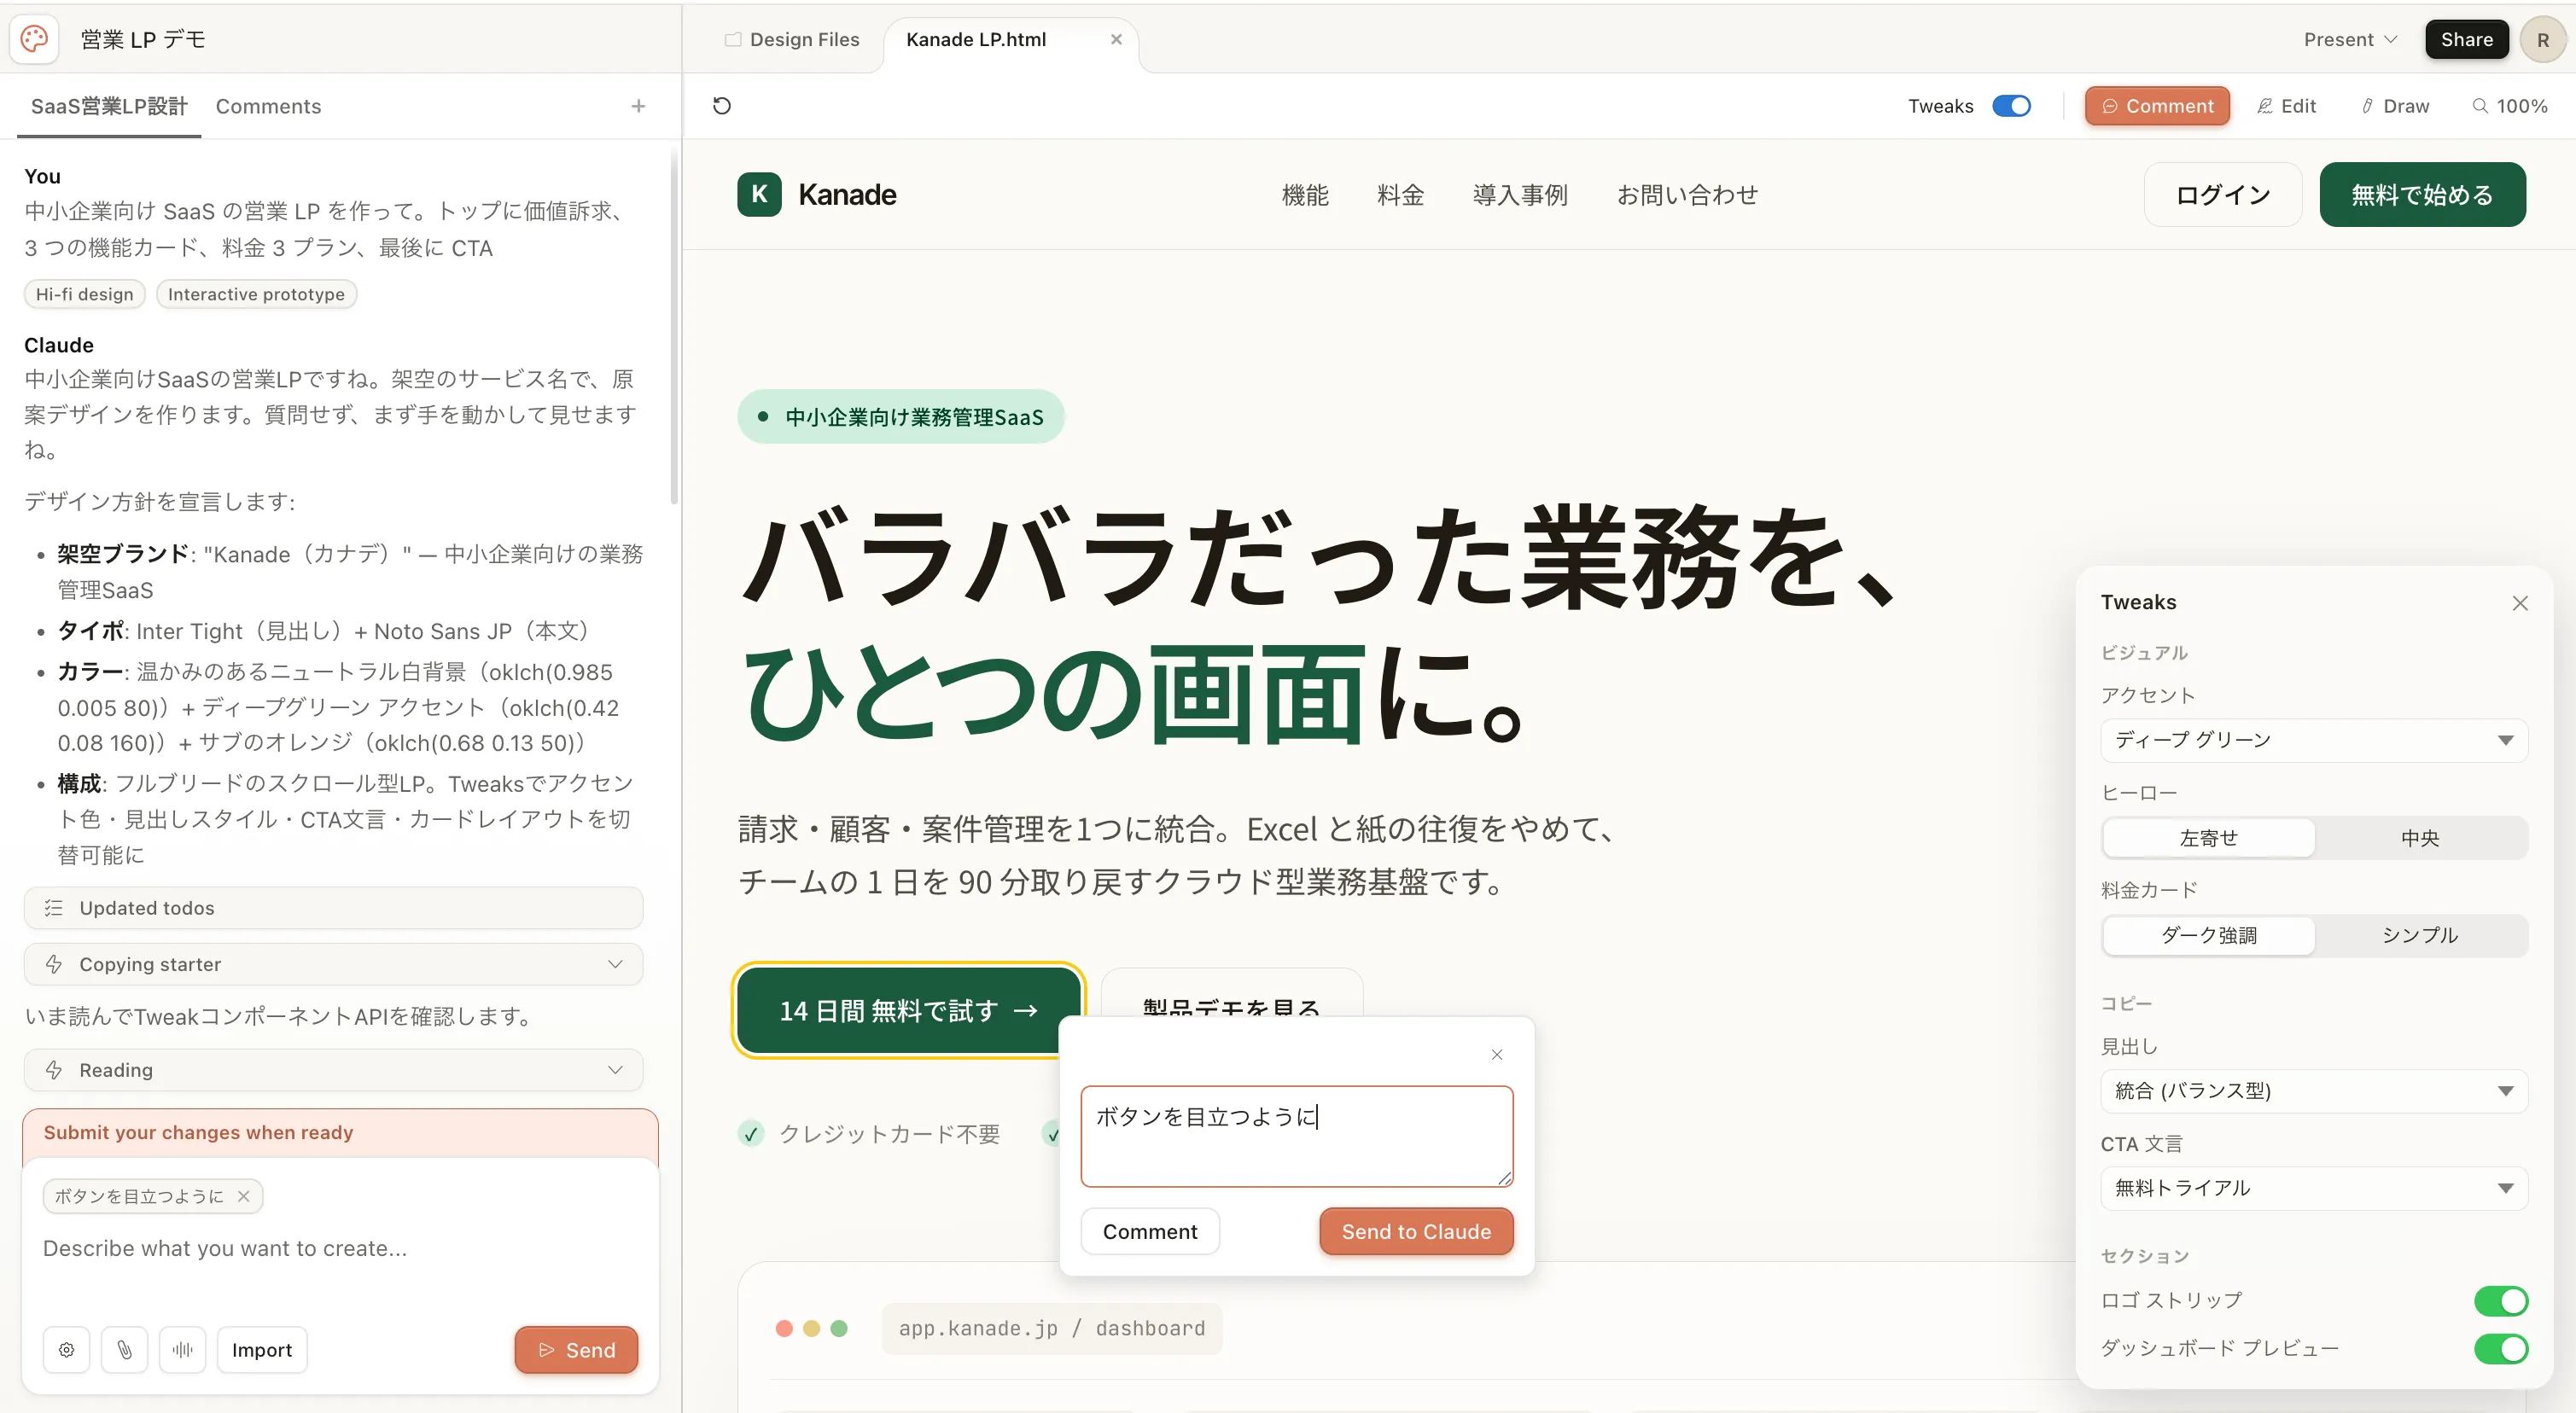2576x1413 pixels.
Task: Open the アクセント color dropdown showing ディープ グリーン
Action: (x=2313, y=740)
